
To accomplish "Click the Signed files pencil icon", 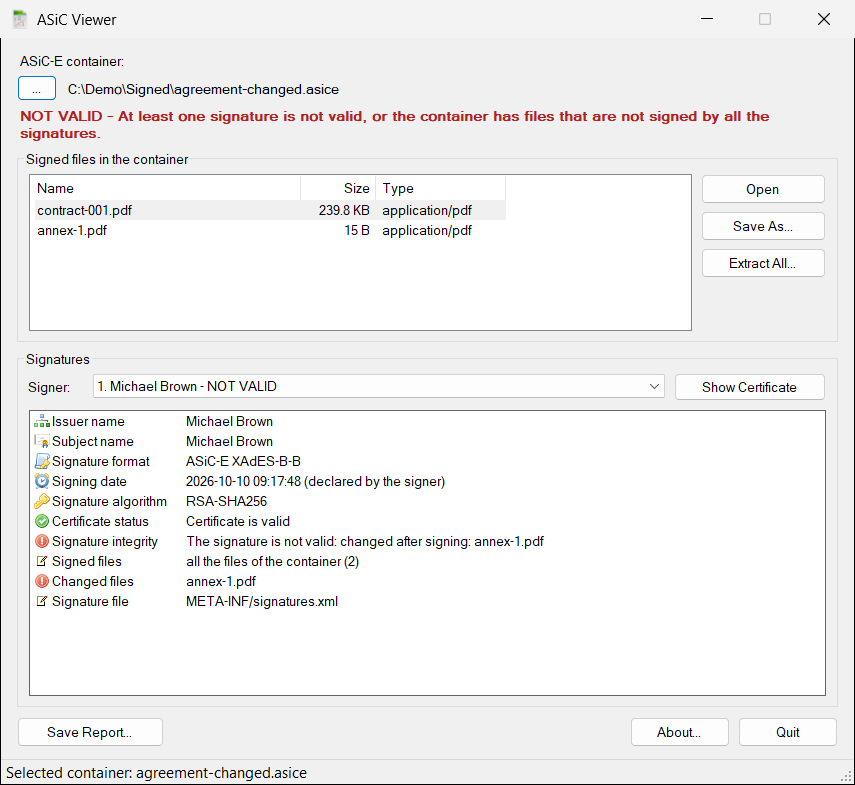I will pyautogui.click(x=42, y=561).
